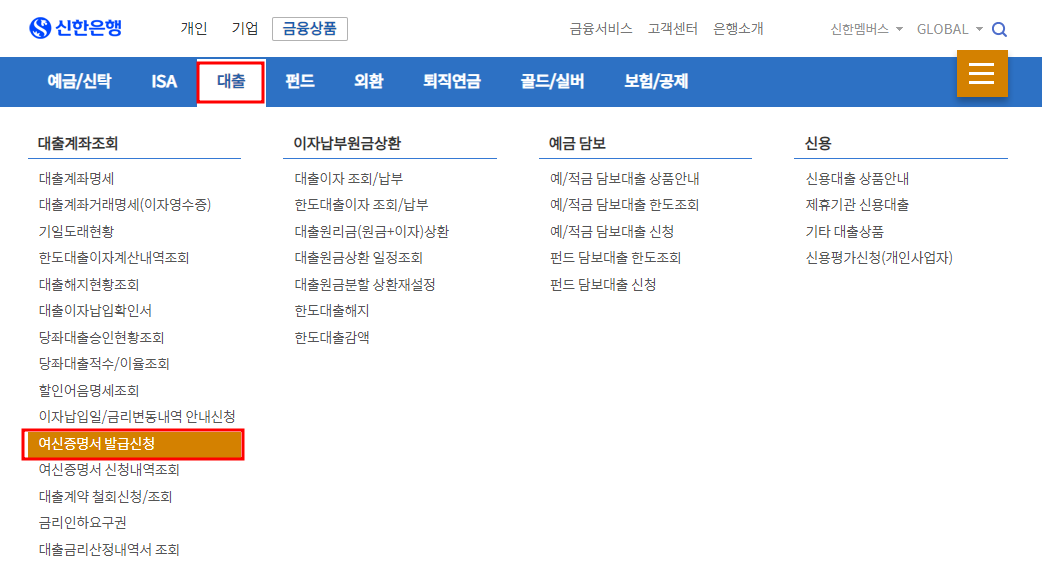Image resolution: width=1042 pixels, height=573 pixels.
Task: Click the 예금 담보 section heading
Action: pyautogui.click(x=577, y=143)
